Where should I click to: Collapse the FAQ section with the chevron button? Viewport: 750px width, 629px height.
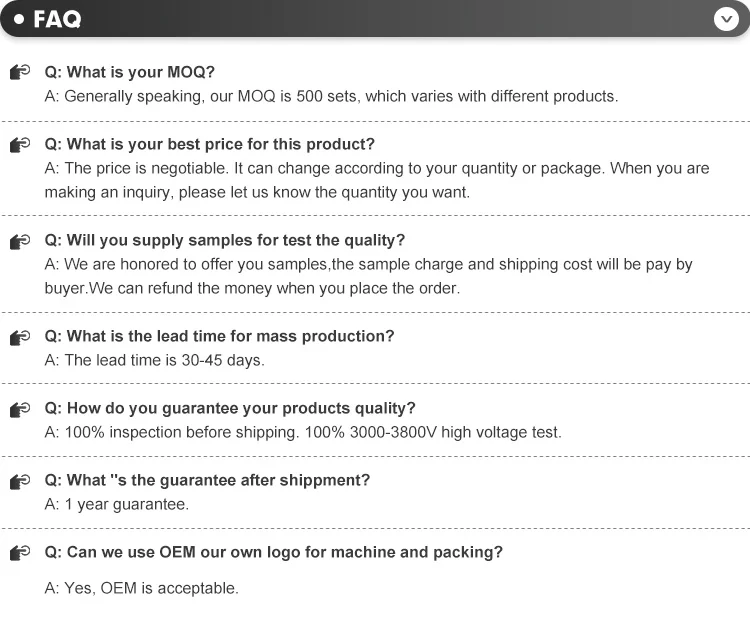726,19
